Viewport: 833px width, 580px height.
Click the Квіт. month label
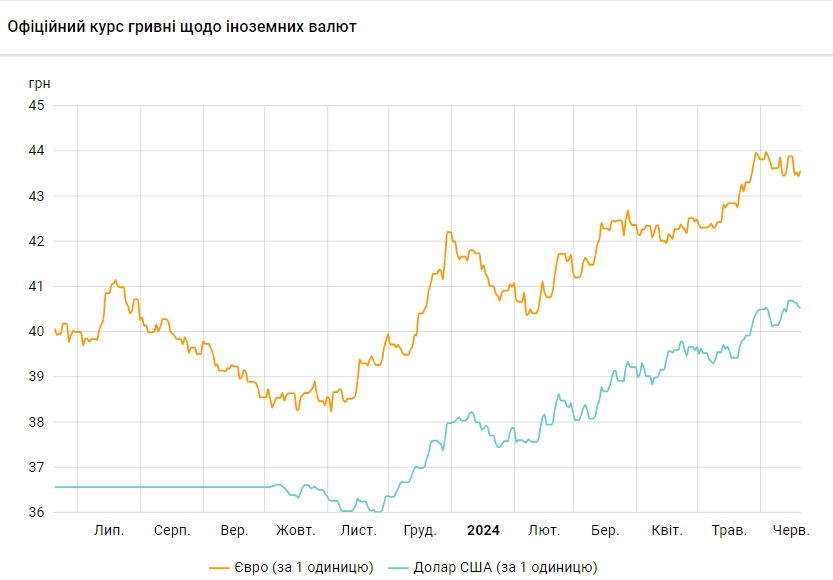(666, 530)
